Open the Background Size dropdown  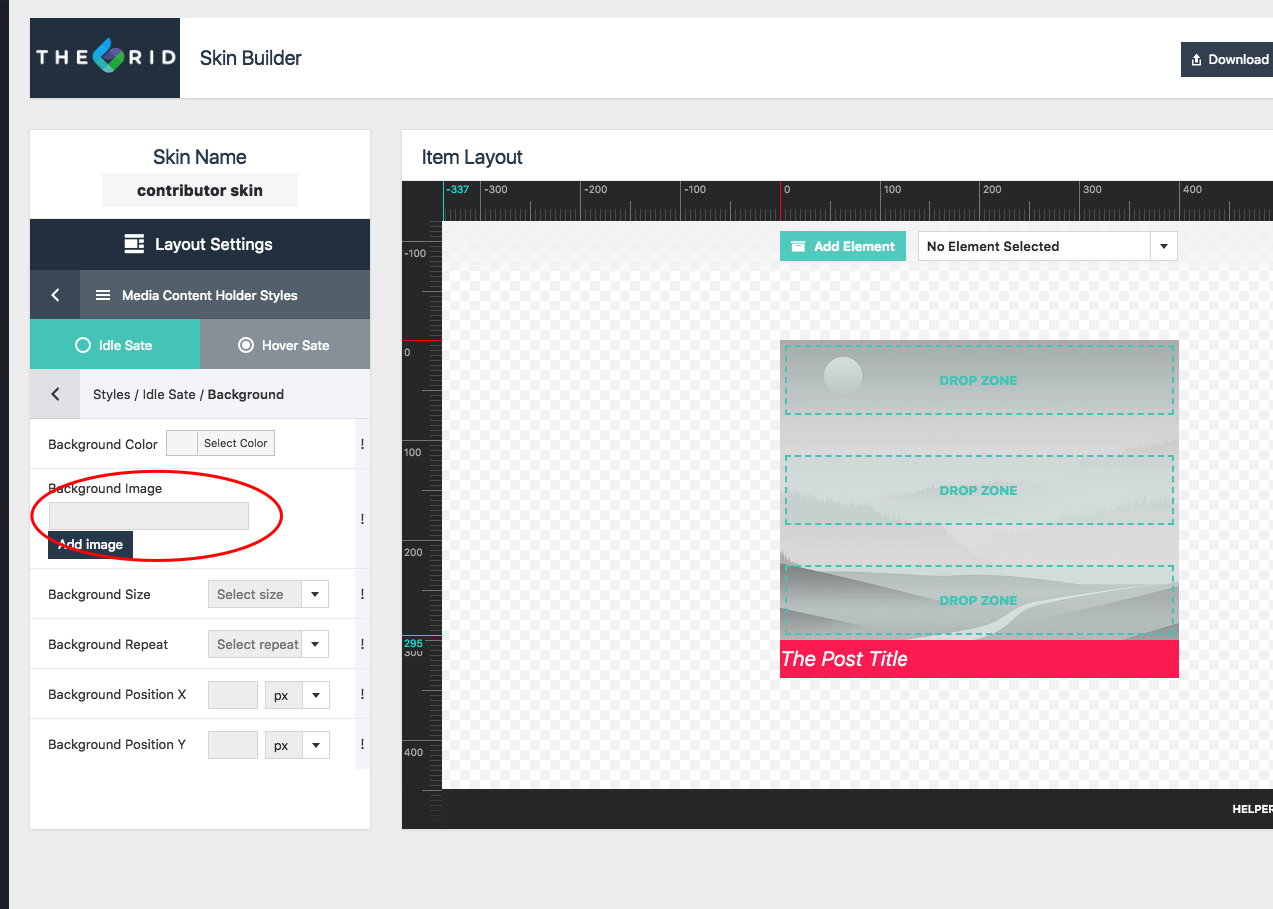(268, 594)
